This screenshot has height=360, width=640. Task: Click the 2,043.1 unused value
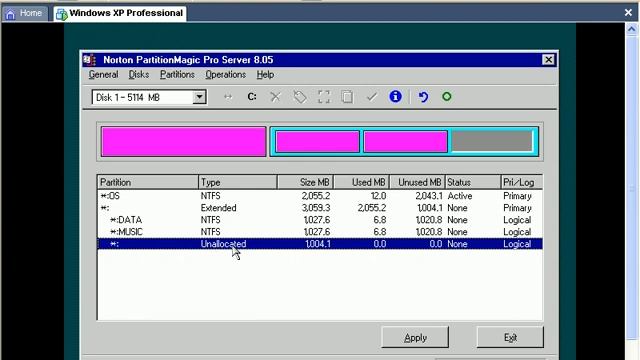(x=429, y=196)
